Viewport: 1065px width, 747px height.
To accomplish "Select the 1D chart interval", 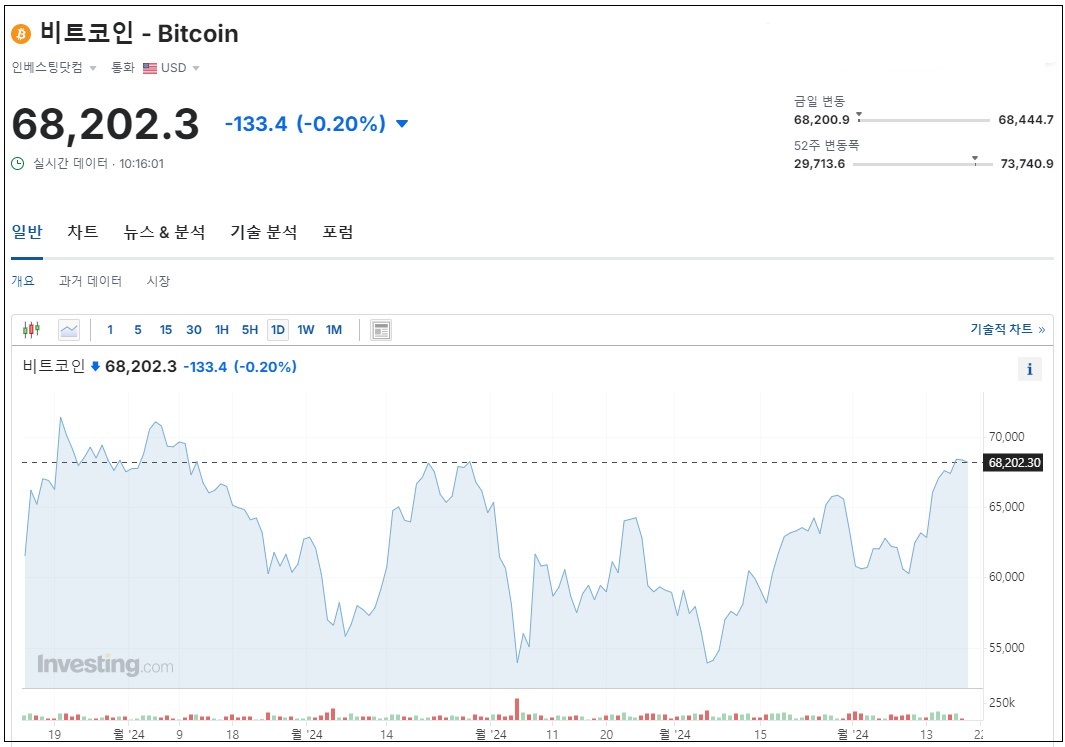I will click(x=278, y=330).
